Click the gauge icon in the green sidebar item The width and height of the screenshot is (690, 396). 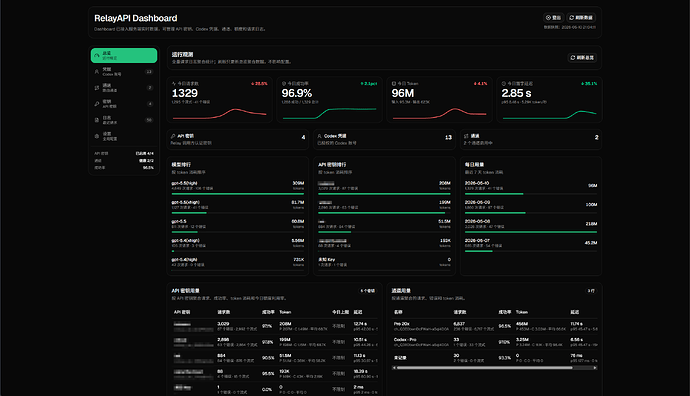pos(97,55)
